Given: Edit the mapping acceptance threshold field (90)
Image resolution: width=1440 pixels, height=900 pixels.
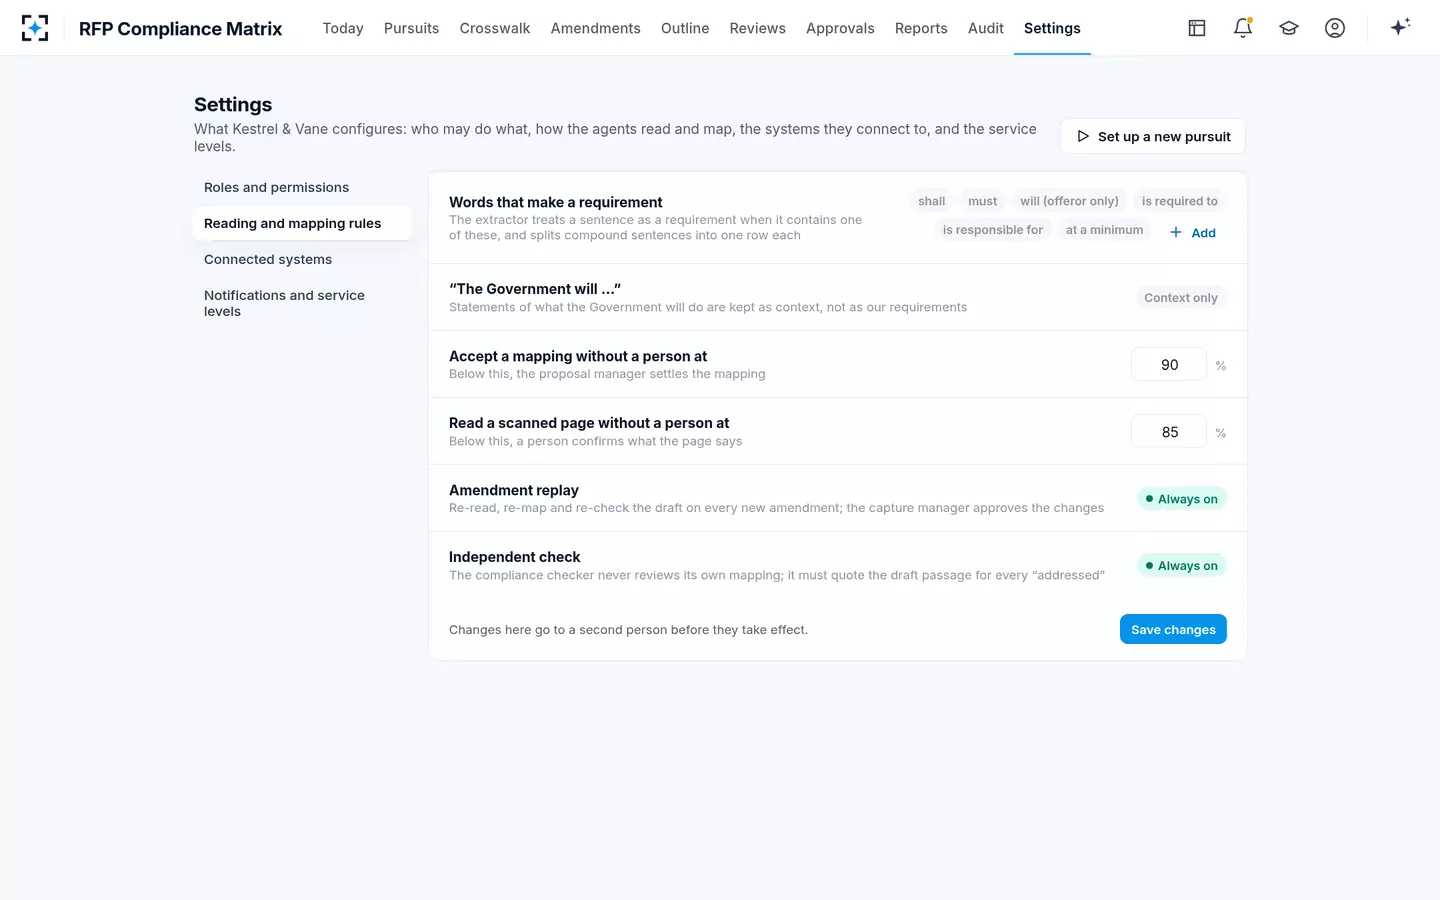Looking at the screenshot, I should click(1169, 365).
